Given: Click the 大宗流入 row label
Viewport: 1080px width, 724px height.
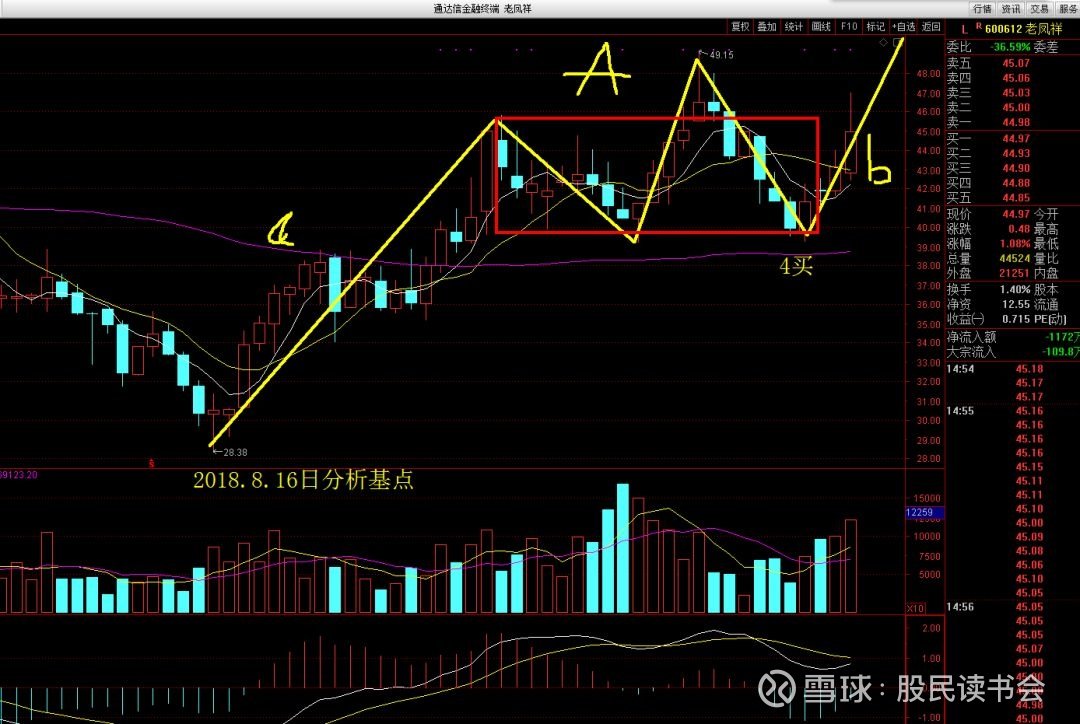Looking at the screenshot, I should pyautogui.click(x=971, y=352).
